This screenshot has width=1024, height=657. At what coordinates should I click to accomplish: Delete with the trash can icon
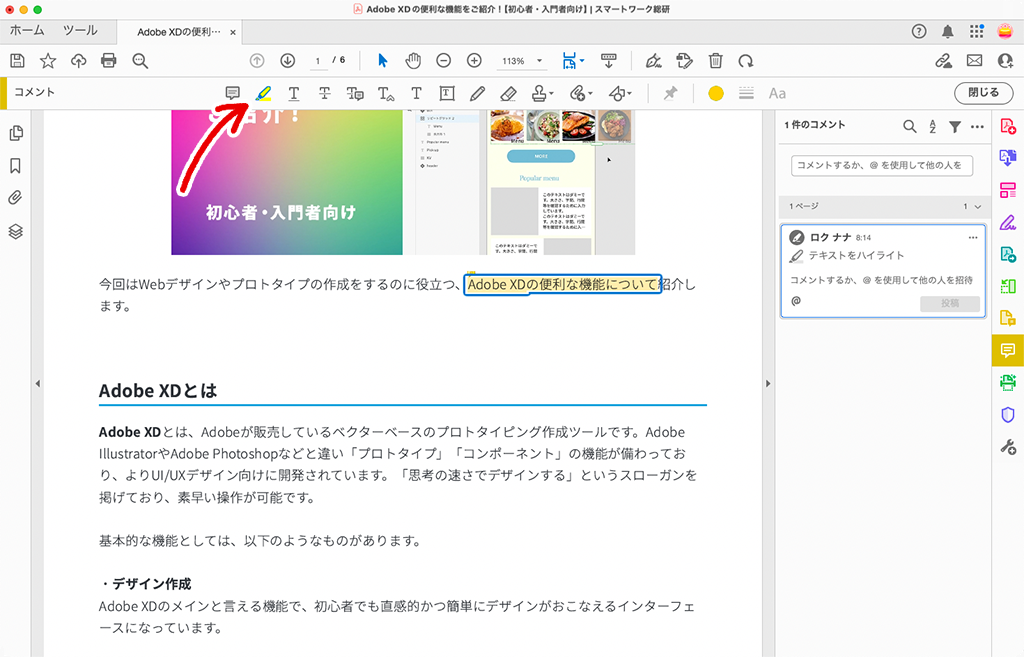click(715, 61)
